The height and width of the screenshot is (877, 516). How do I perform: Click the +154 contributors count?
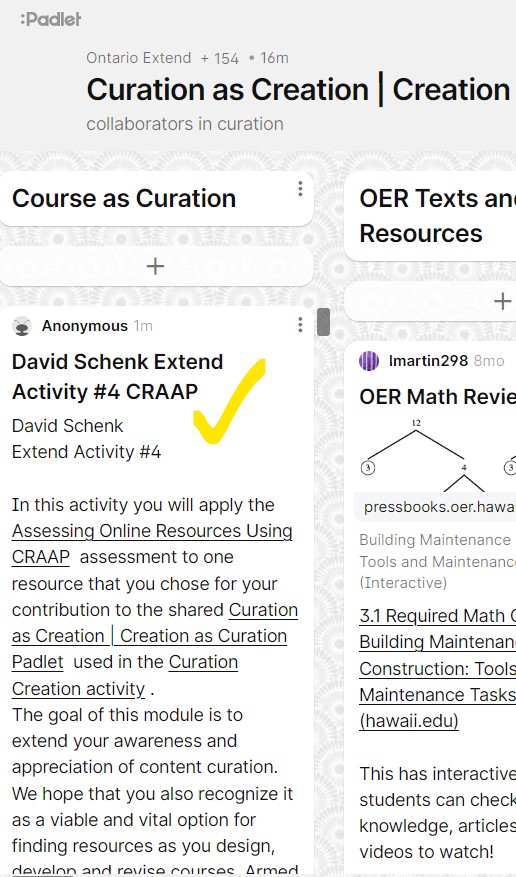pos(220,58)
